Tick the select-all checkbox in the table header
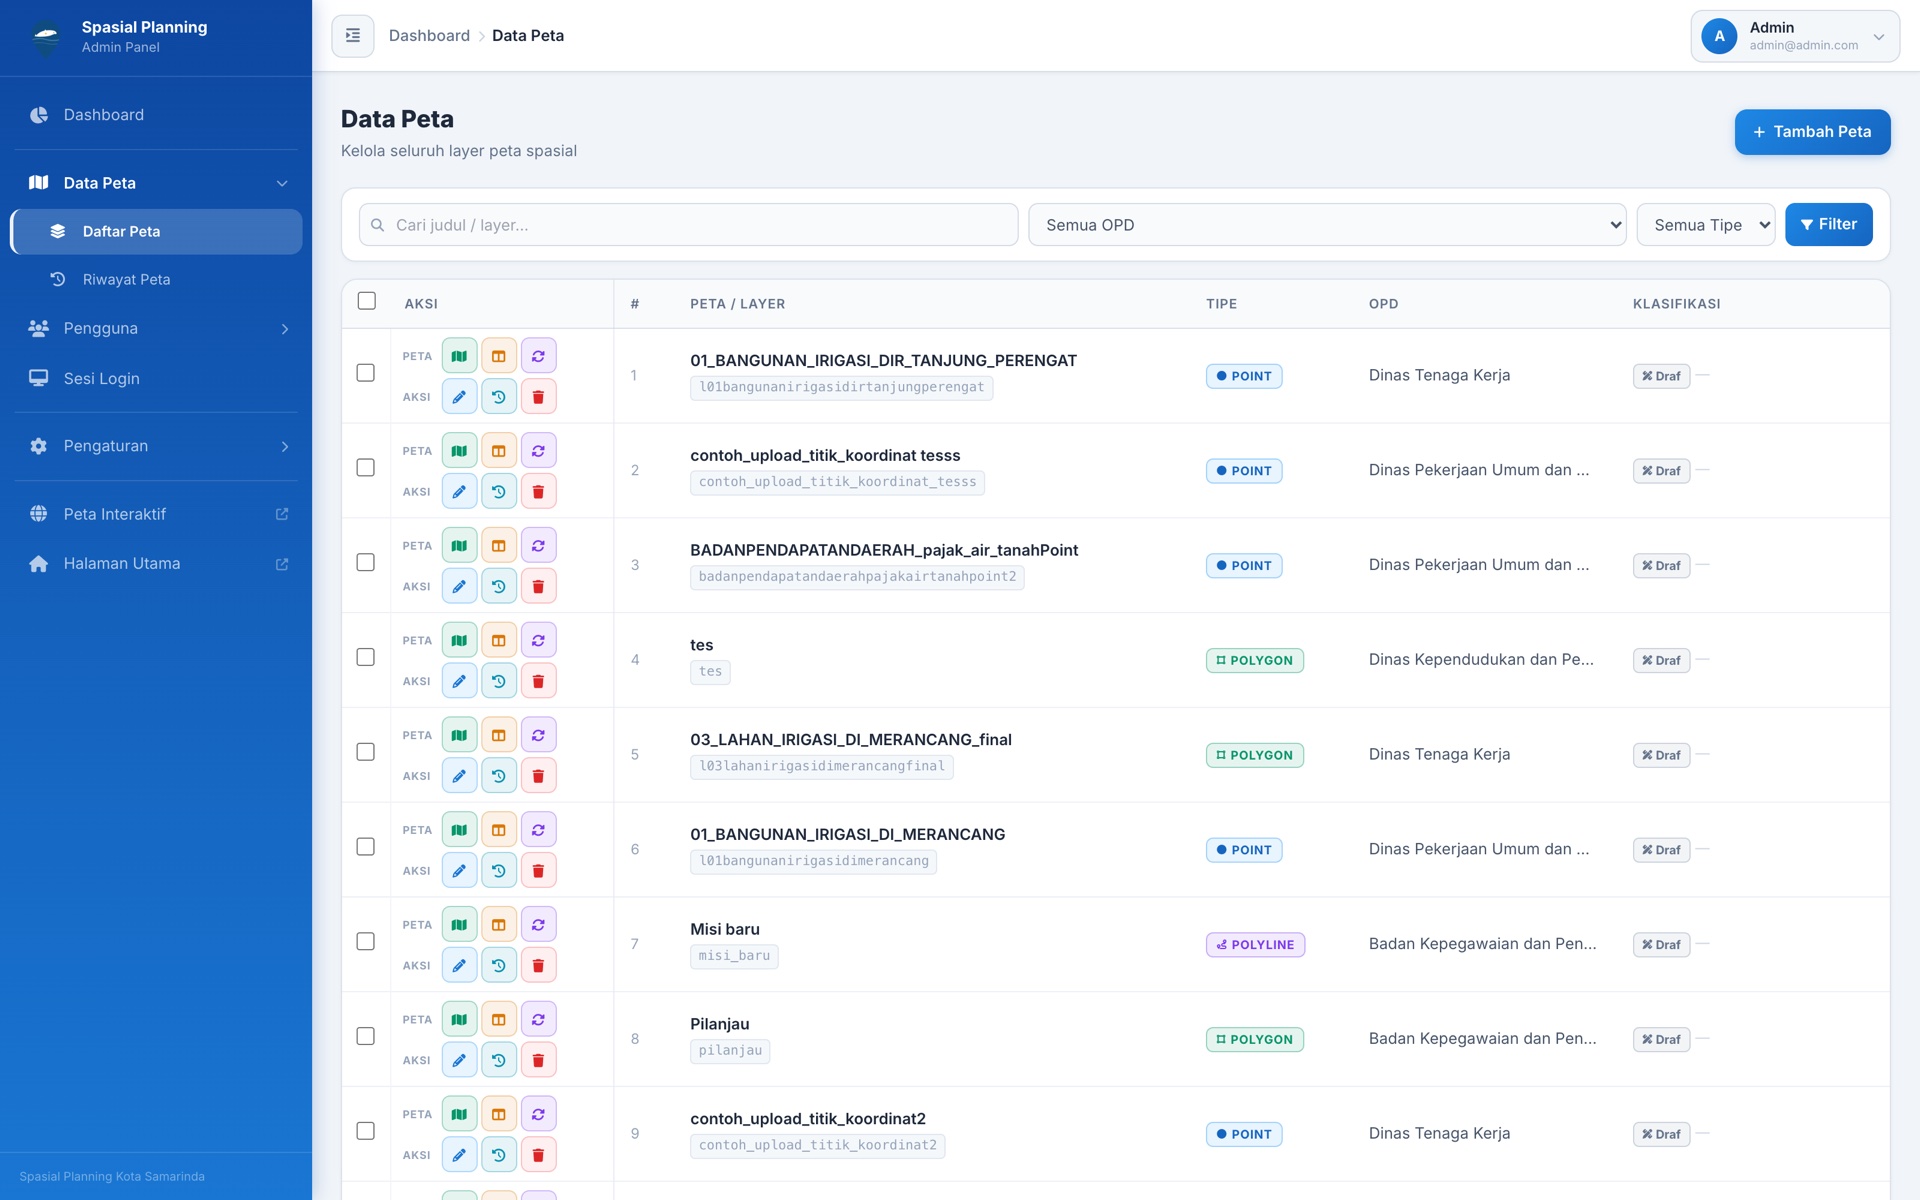Image resolution: width=1920 pixels, height=1200 pixels. click(367, 301)
